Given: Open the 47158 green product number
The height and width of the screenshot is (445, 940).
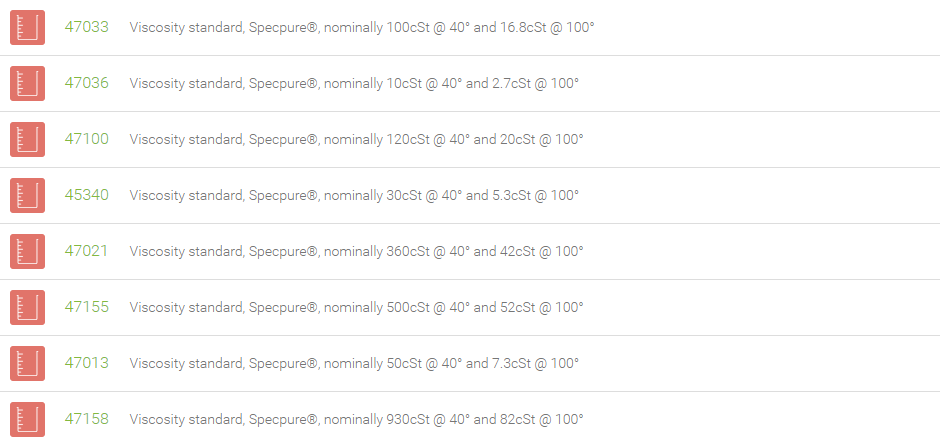Looking at the screenshot, I should point(87,419).
